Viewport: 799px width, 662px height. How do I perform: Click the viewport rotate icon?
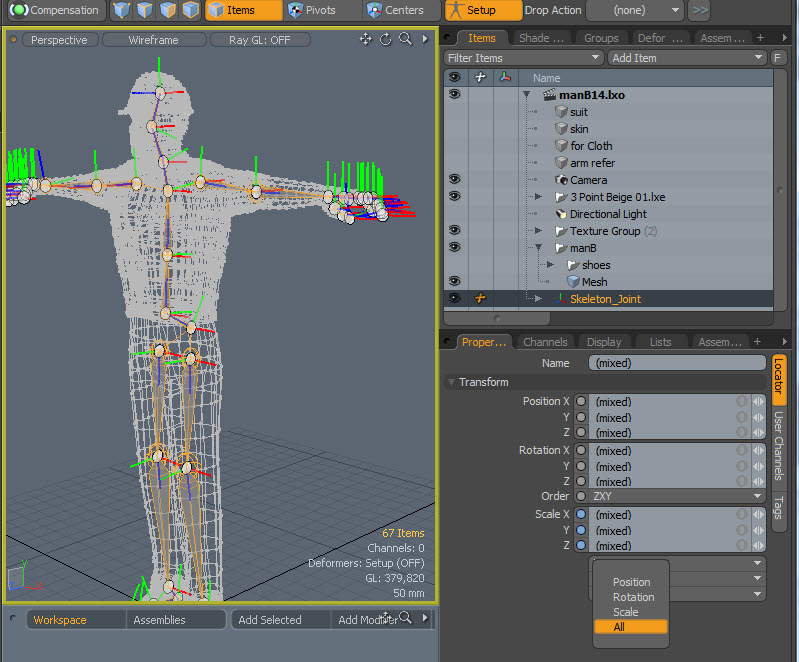385,40
